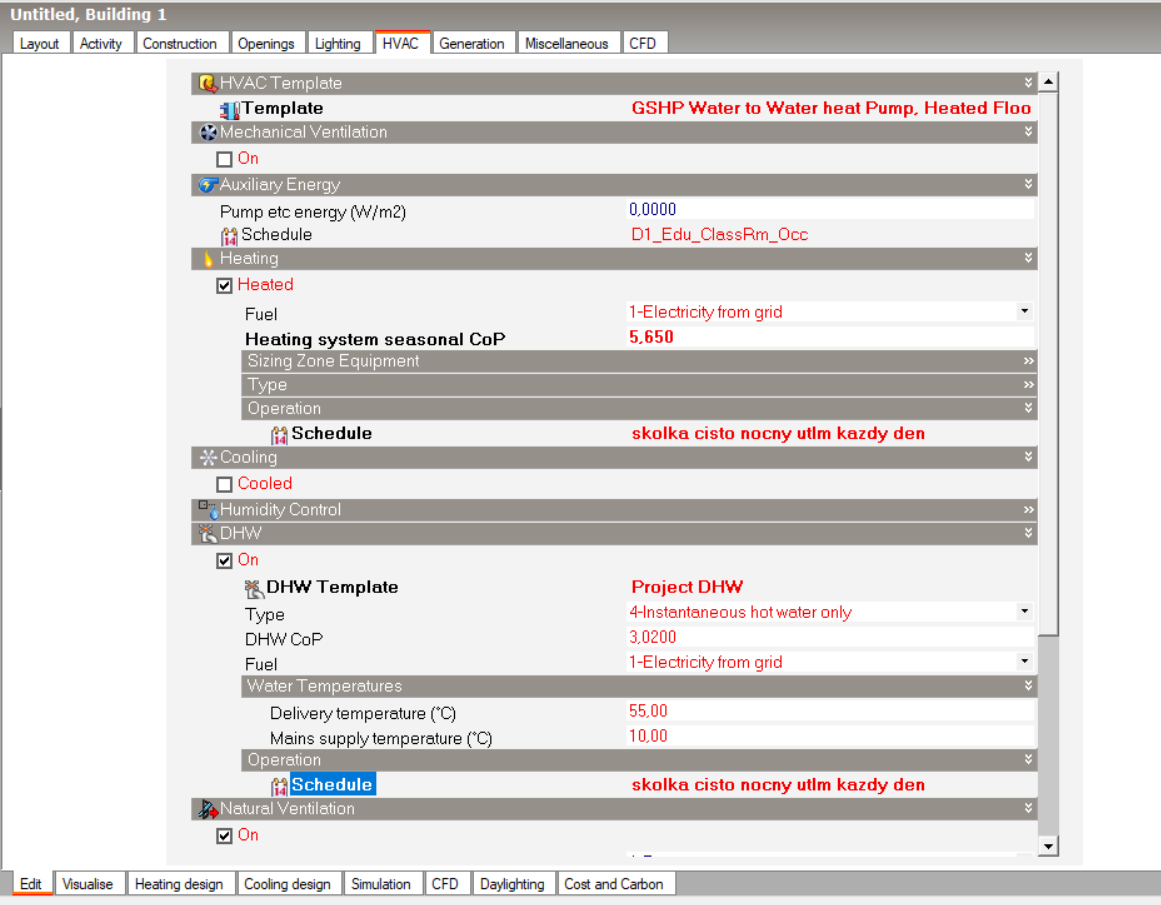The height and width of the screenshot is (905, 1161).
Task: Collapse the Cooling section
Action: point(1028,457)
